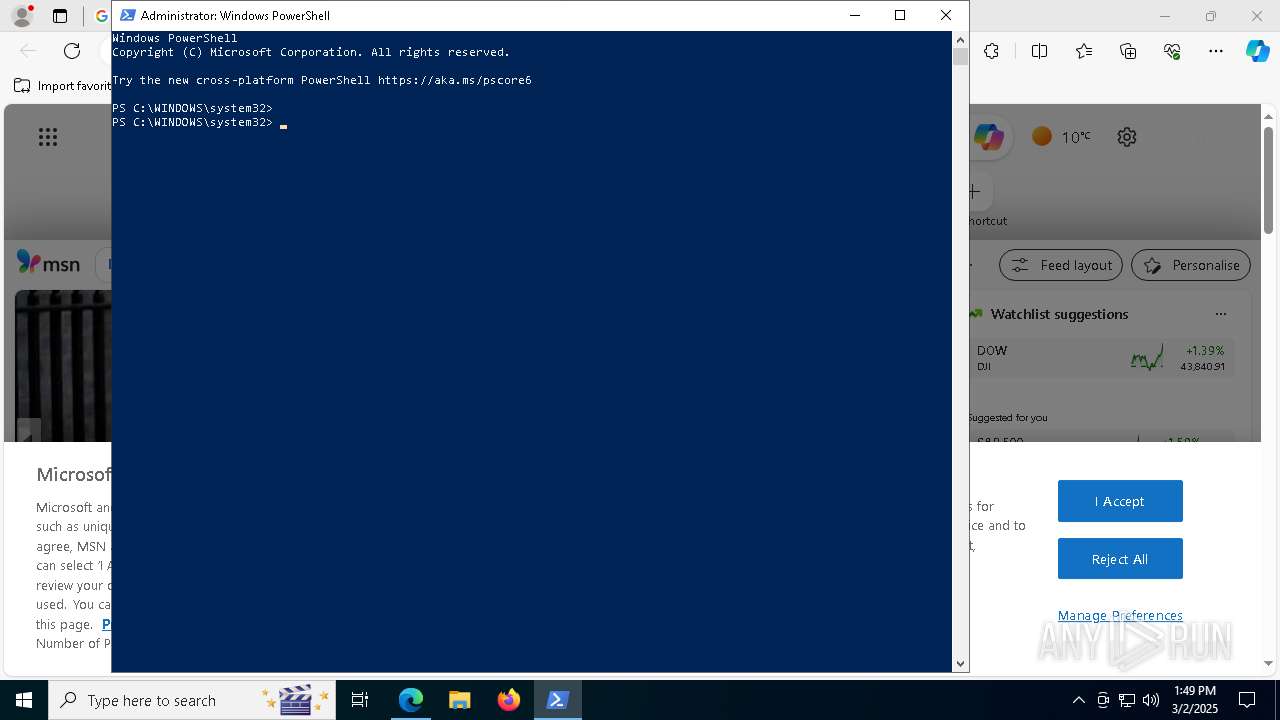View weather showing 10°C
1280x720 pixels.
tap(1062, 137)
